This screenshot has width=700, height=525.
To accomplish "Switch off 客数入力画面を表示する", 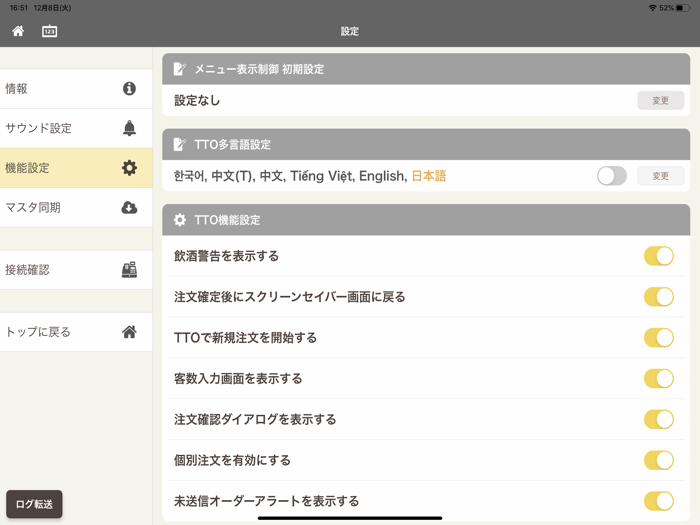I will point(658,379).
